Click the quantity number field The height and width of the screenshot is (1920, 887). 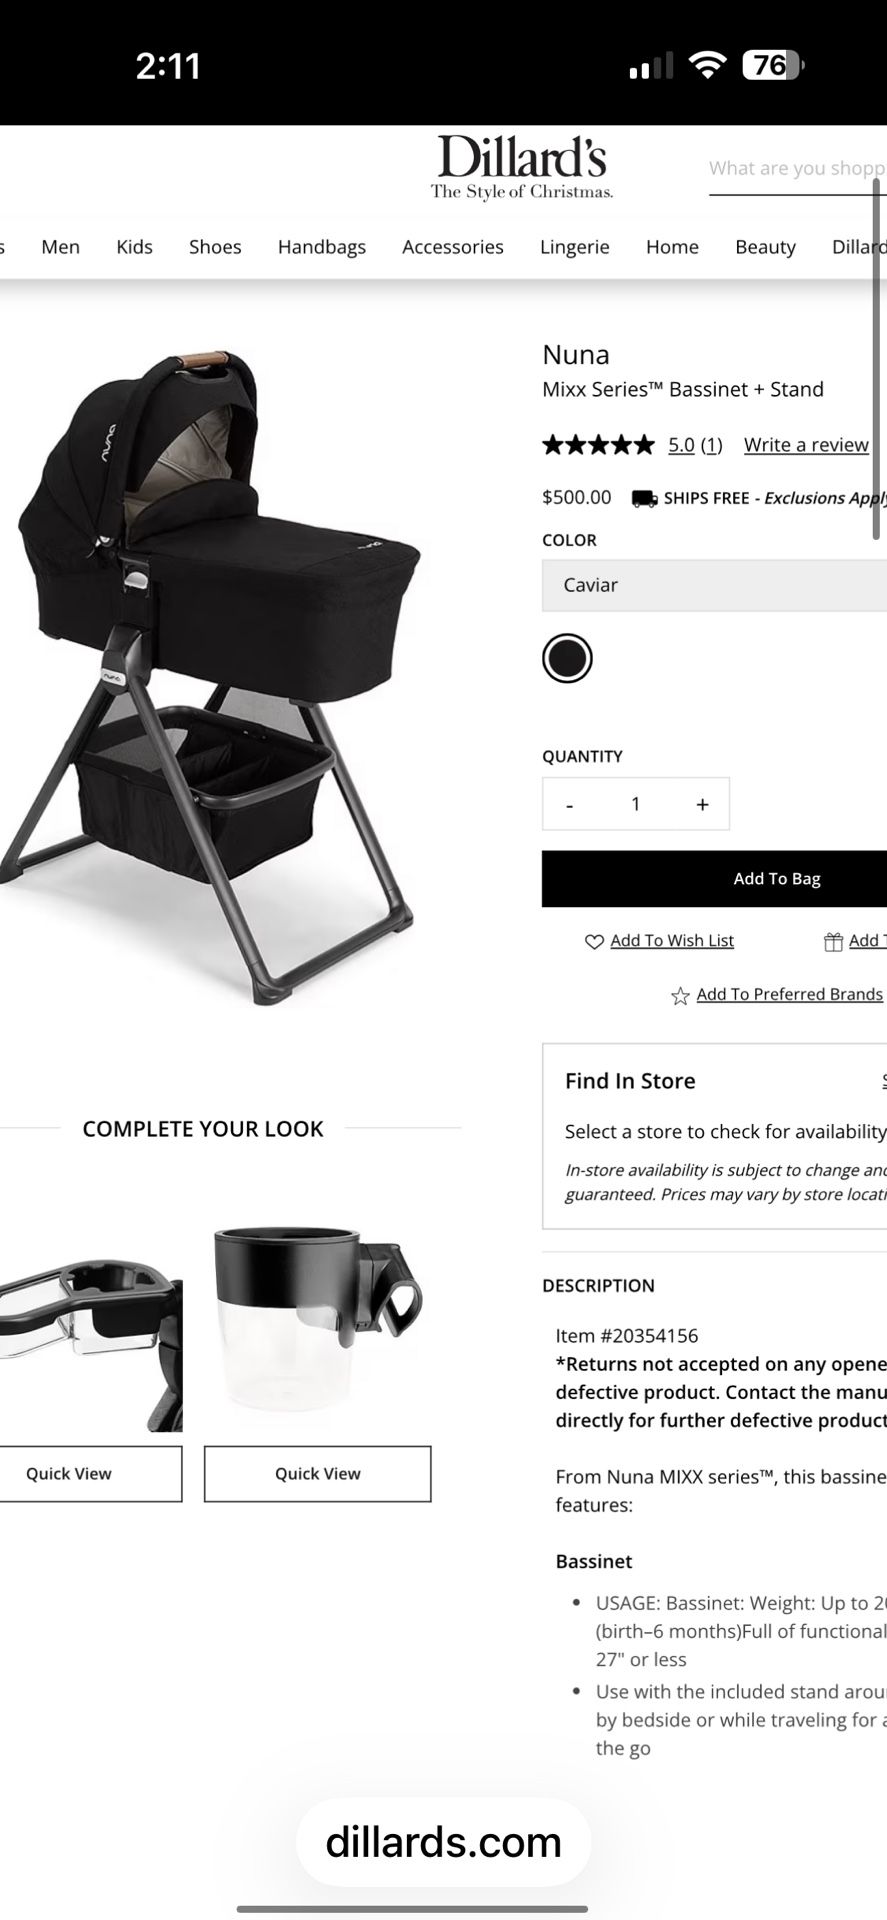[635, 804]
